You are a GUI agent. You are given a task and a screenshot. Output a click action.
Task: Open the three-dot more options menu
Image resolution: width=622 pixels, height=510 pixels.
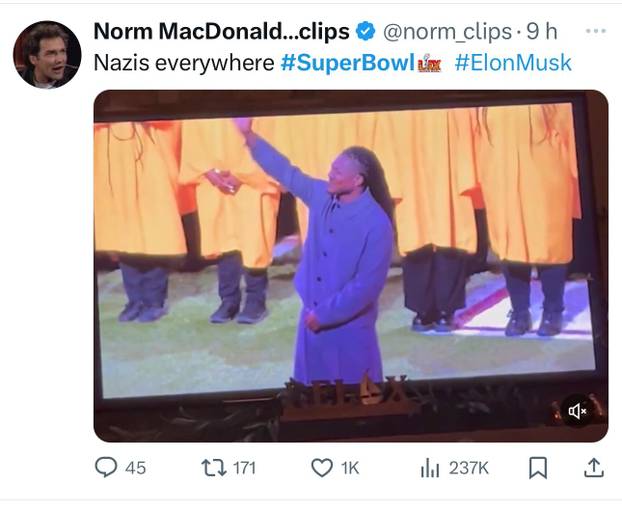pyautogui.click(x=596, y=30)
